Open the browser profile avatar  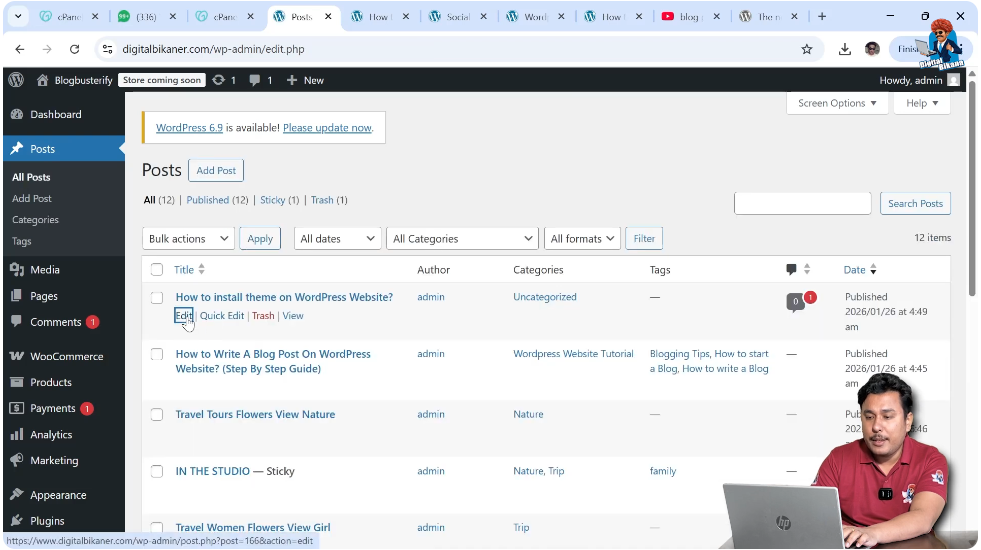click(x=872, y=49)
